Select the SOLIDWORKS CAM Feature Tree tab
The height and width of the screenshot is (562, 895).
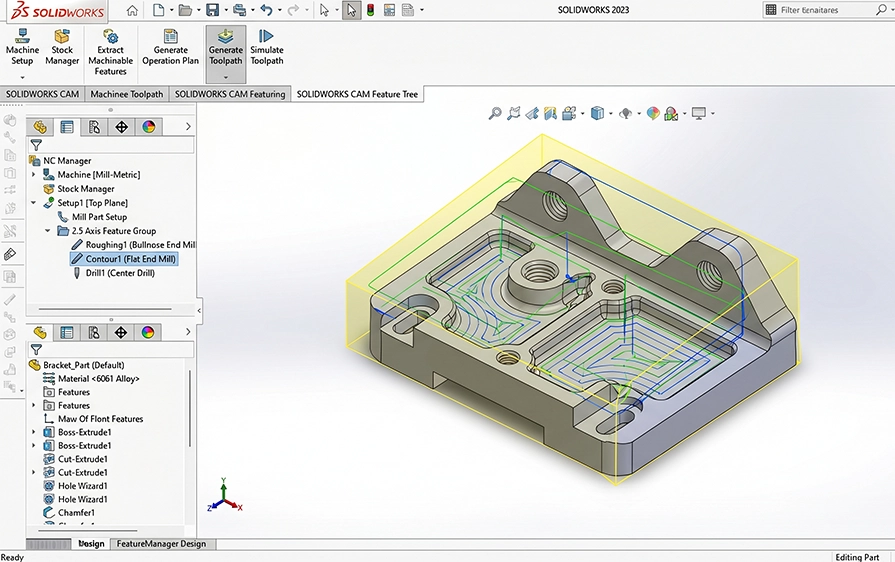(x=357, y=94)
